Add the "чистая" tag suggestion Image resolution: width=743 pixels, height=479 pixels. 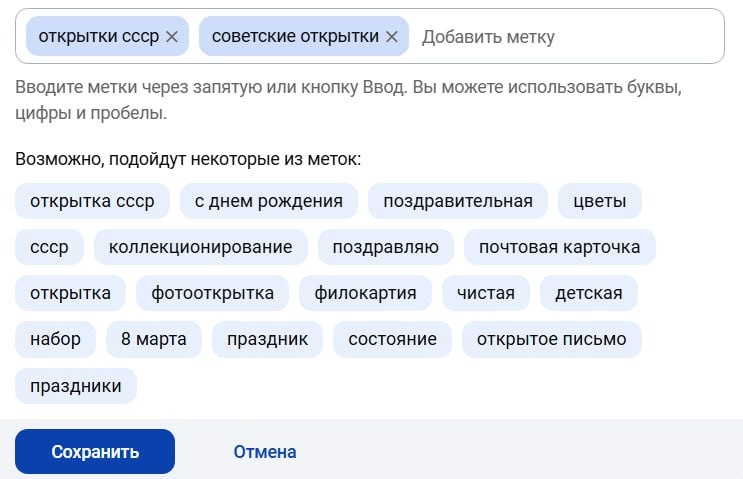tap(486, 293)
